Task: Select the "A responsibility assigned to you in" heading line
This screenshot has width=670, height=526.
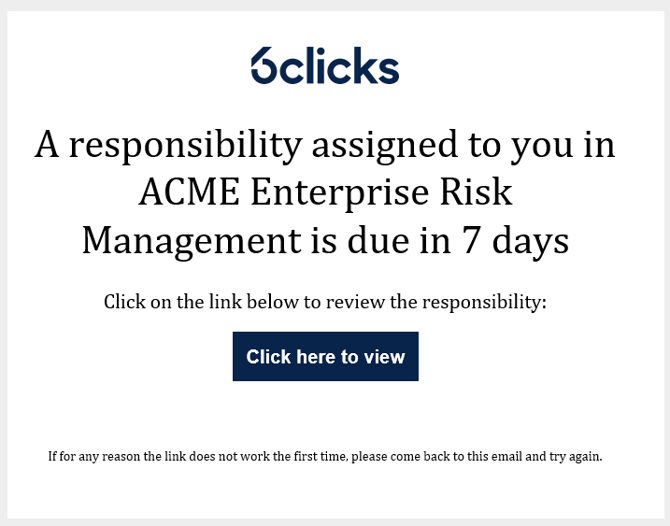Action: tap(325, 145)
